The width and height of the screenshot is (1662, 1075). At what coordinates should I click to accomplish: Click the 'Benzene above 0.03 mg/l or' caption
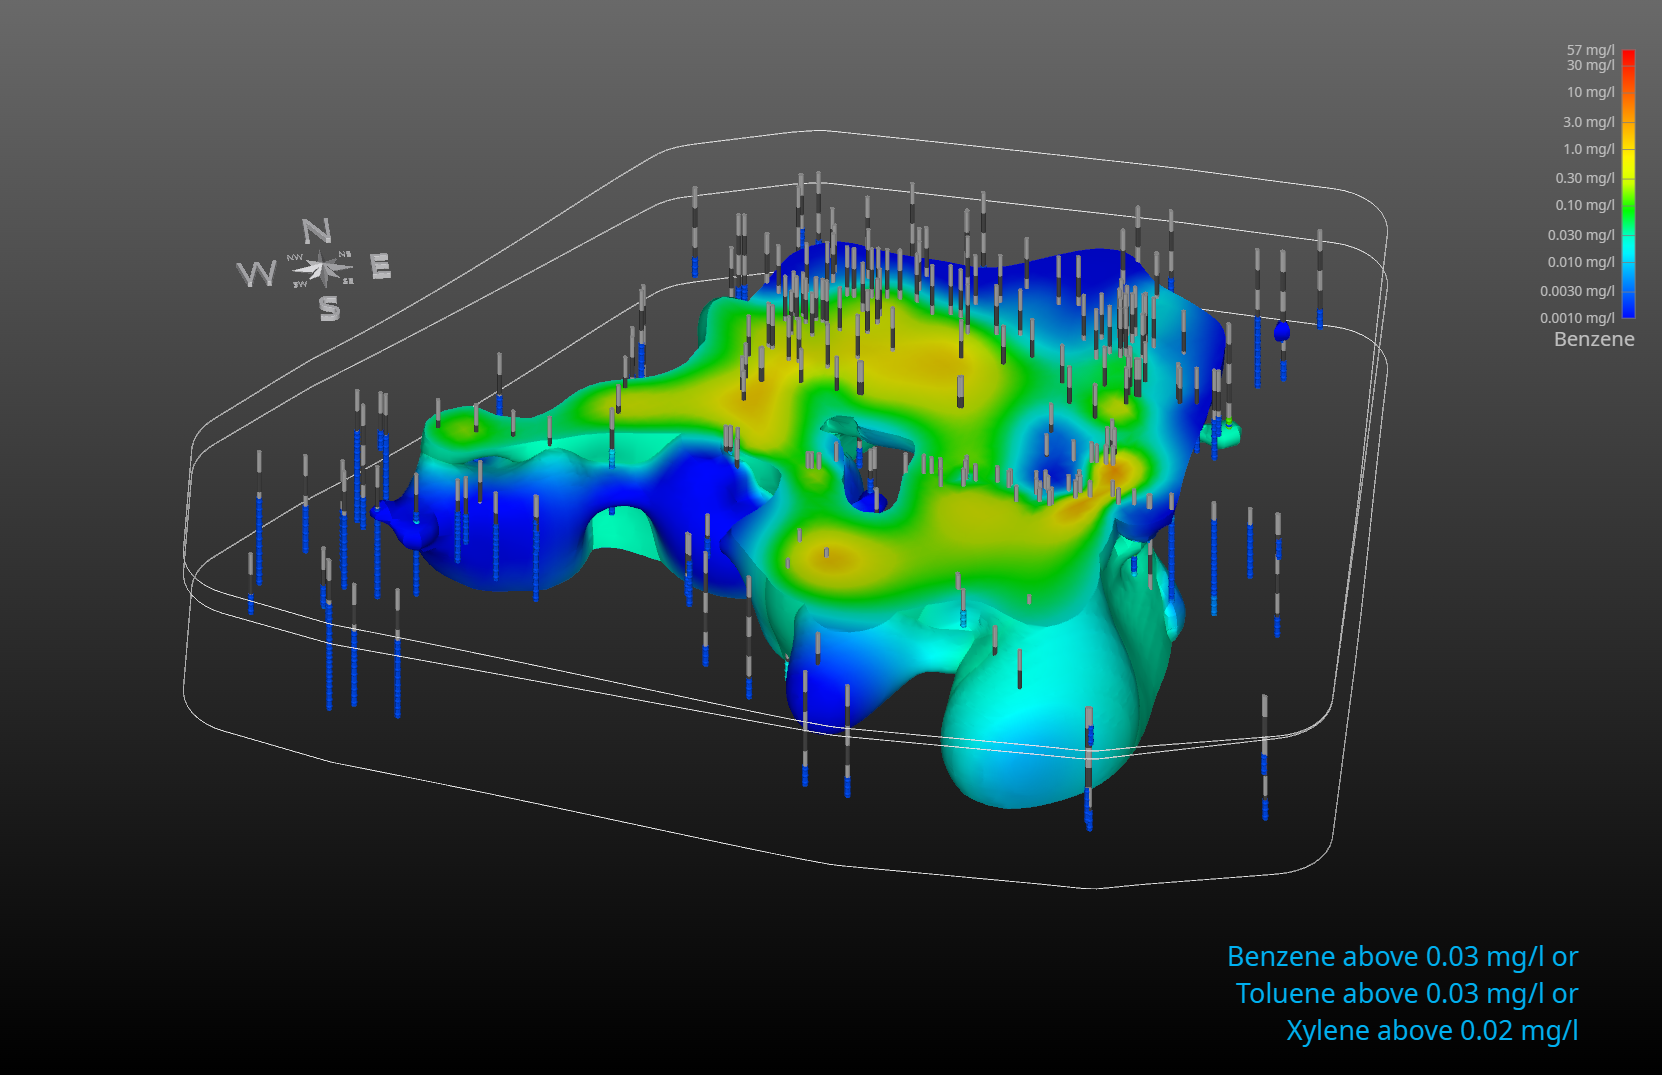1402,957
